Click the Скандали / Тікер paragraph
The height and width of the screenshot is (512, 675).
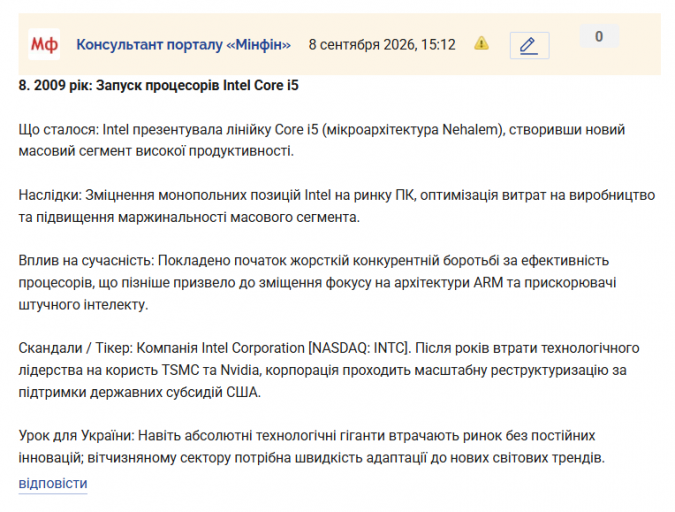point(329,370)
